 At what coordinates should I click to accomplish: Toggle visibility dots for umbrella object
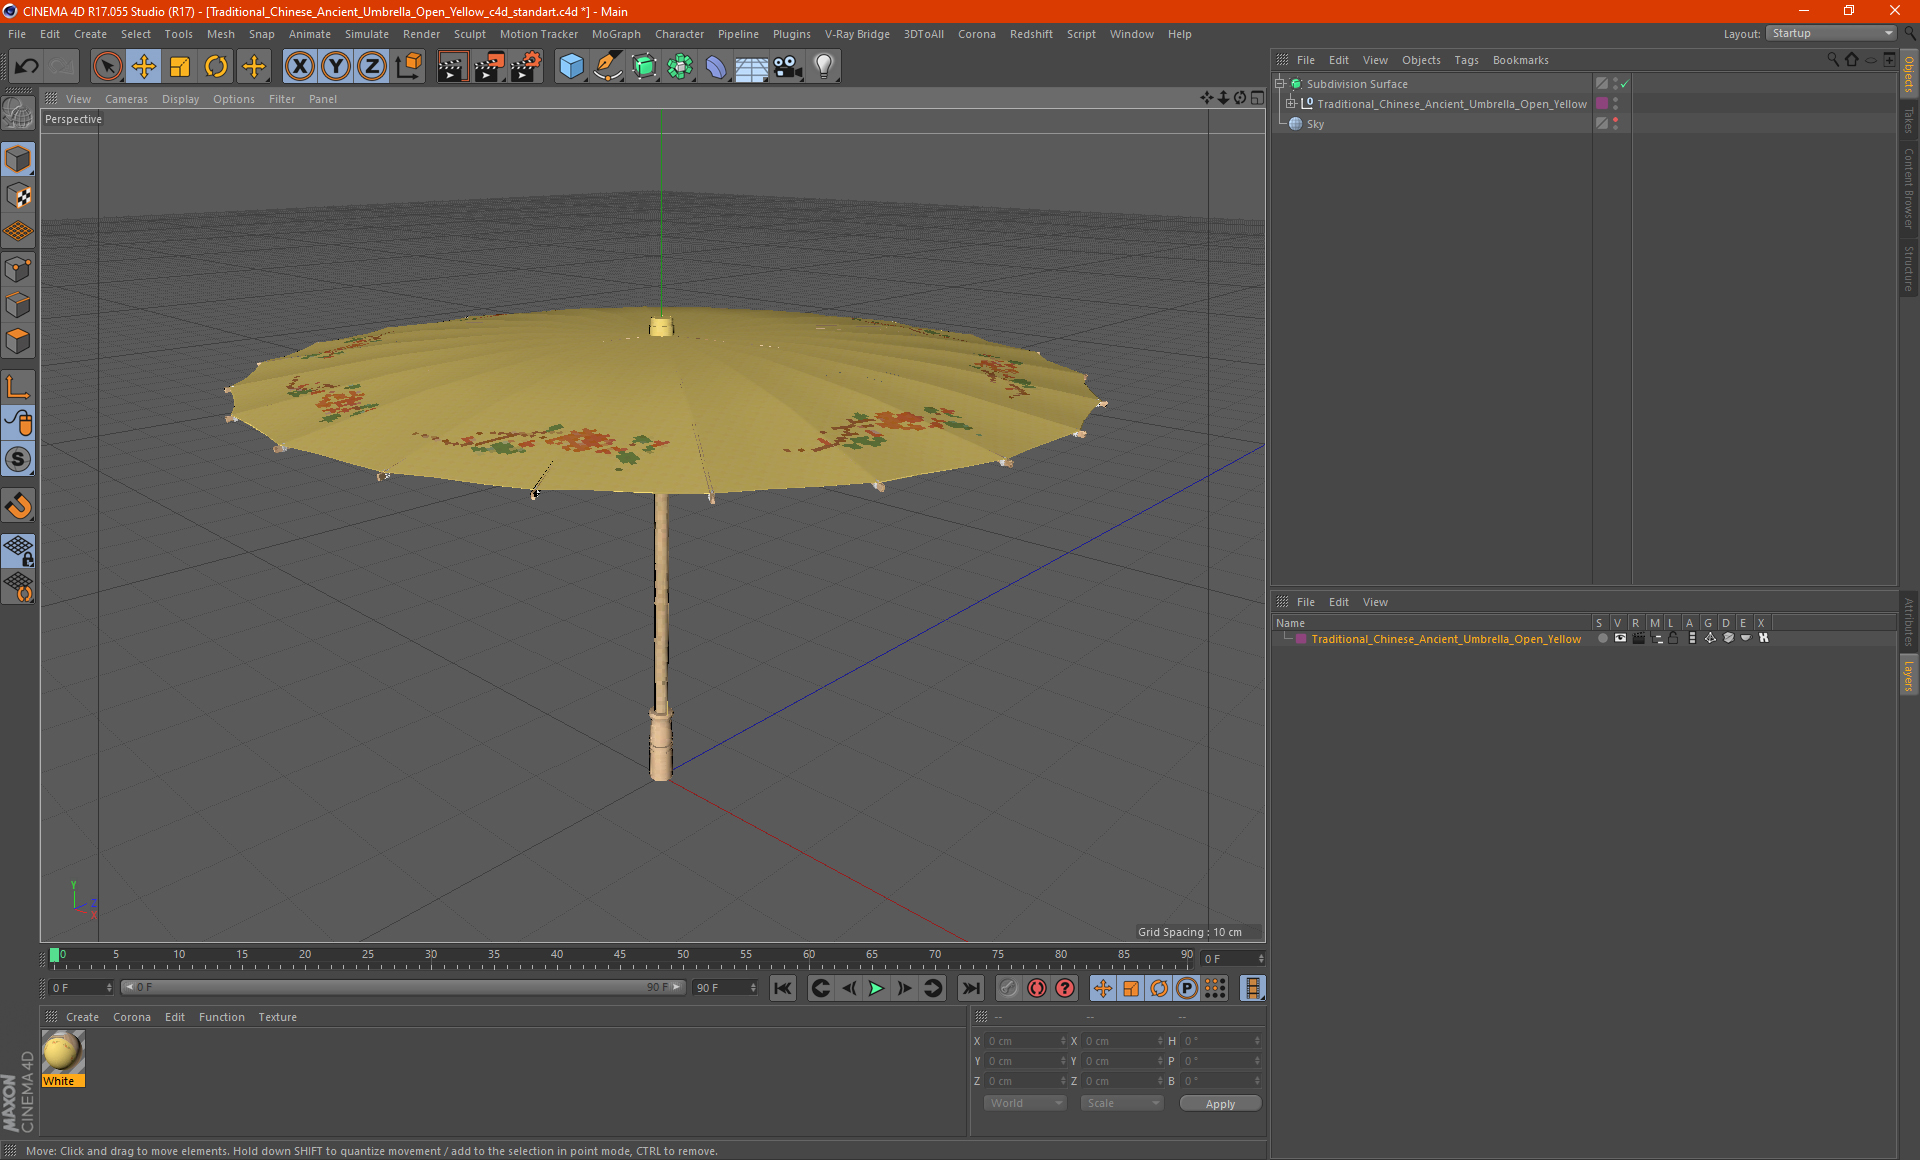point(1615,104)
